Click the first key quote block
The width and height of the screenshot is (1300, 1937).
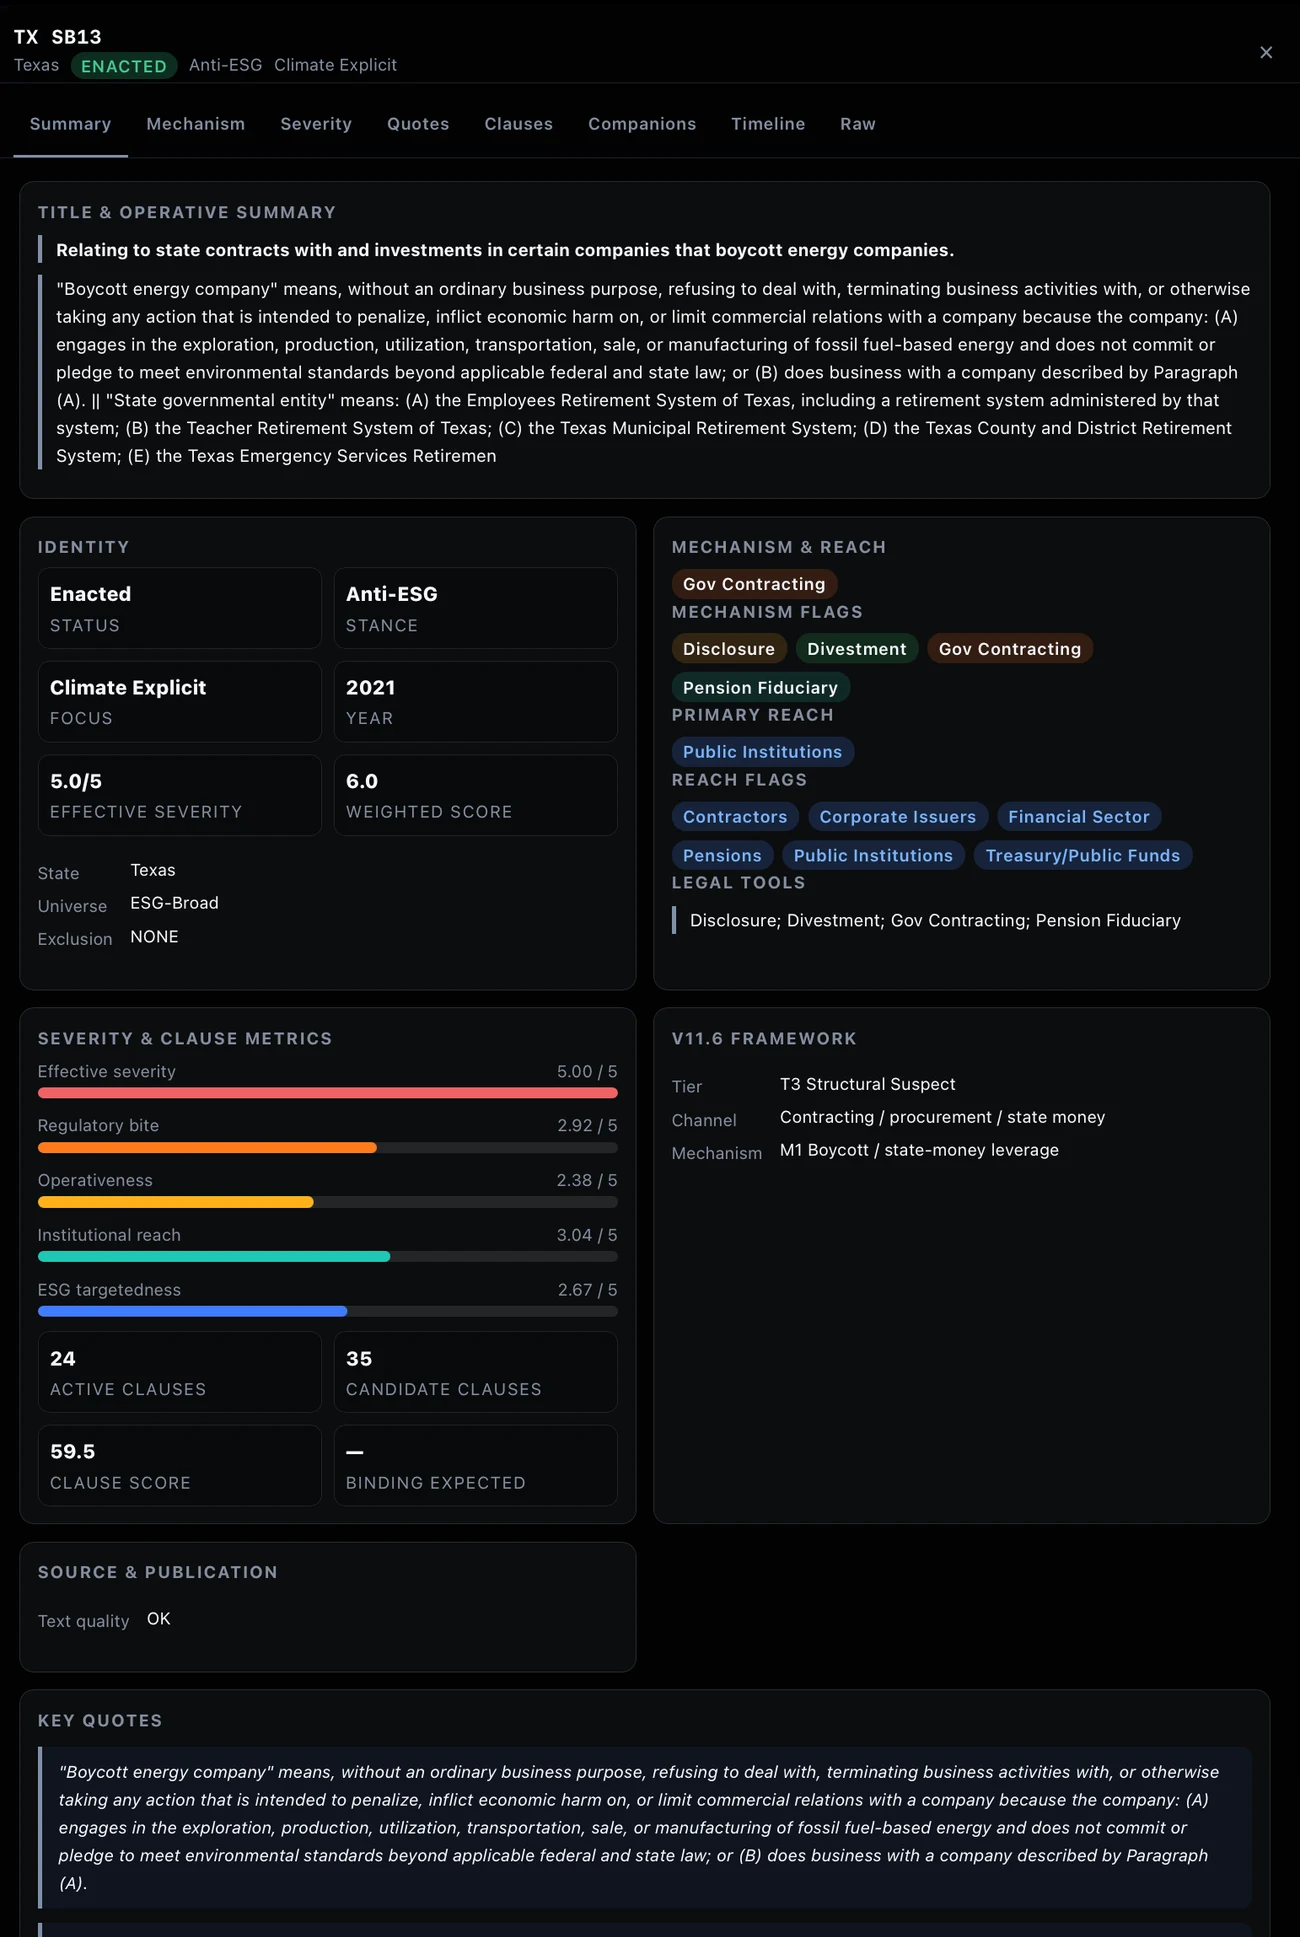645,1827
